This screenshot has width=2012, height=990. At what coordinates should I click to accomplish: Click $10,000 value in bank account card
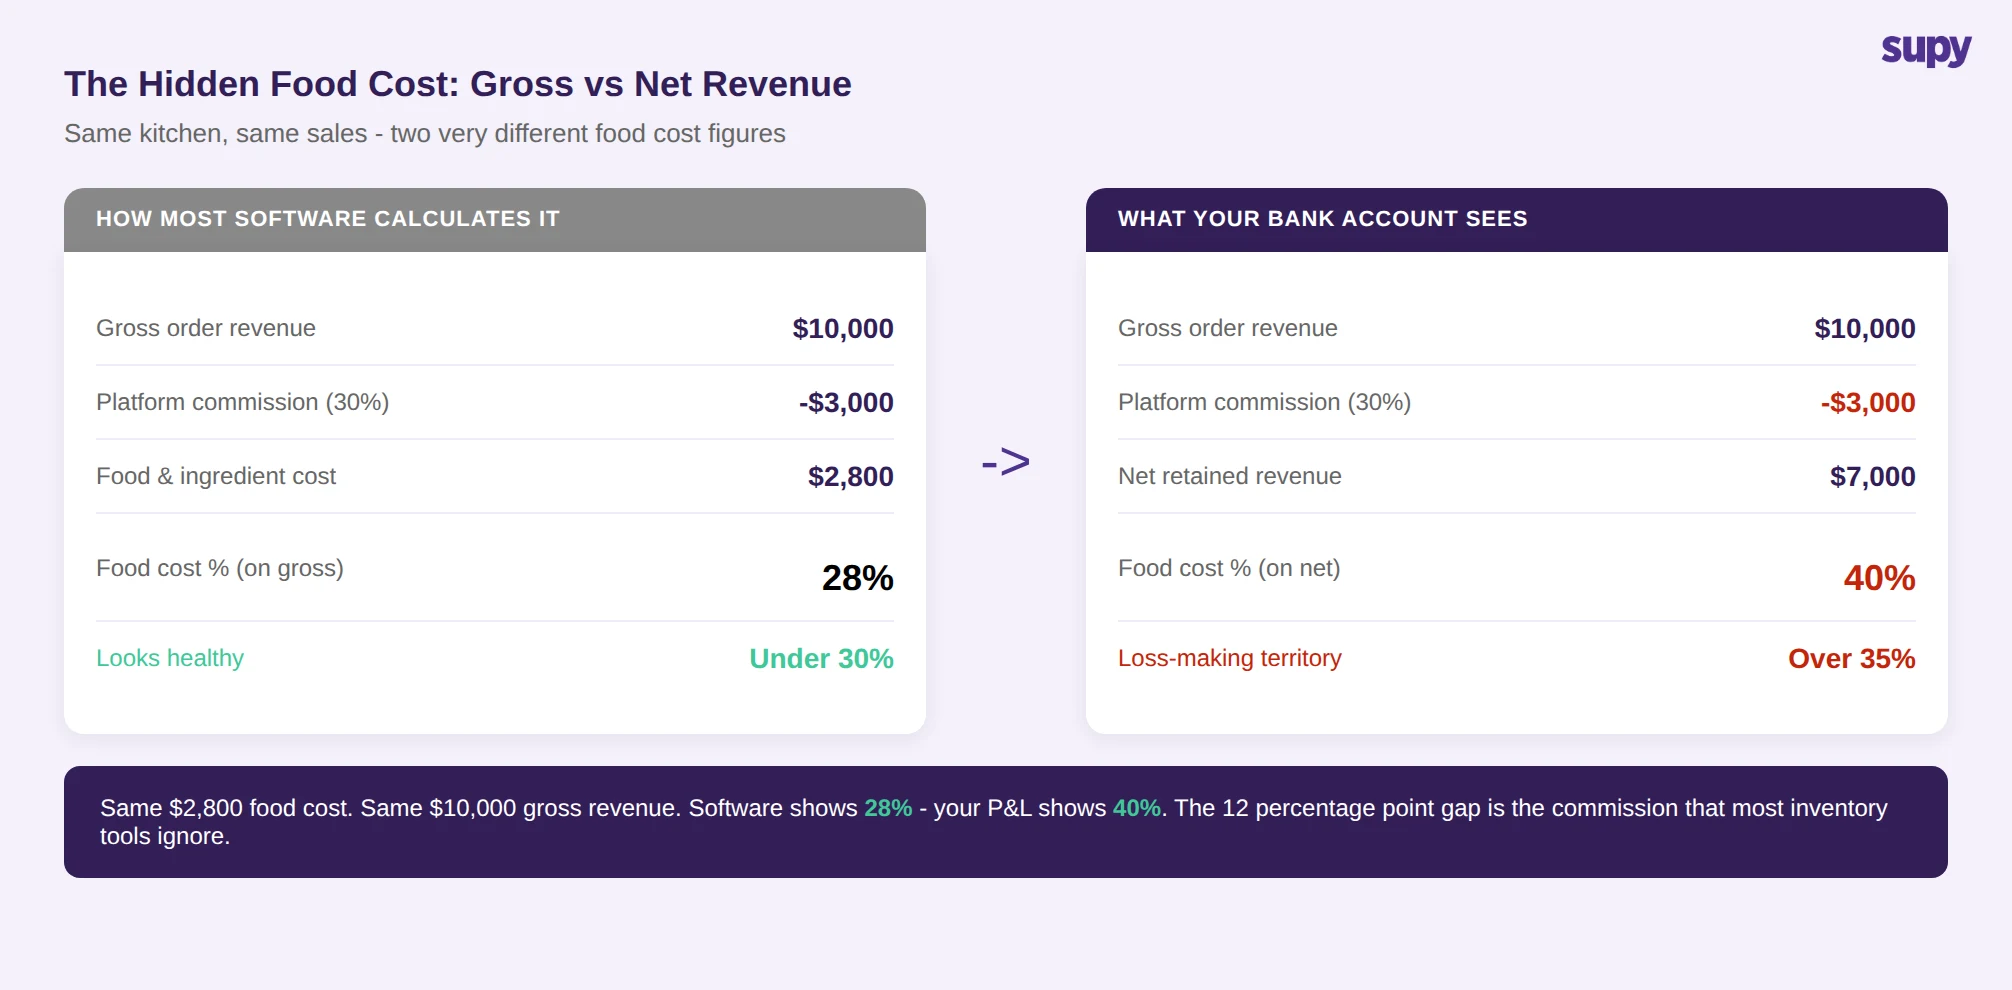(x=1865, y=328)
